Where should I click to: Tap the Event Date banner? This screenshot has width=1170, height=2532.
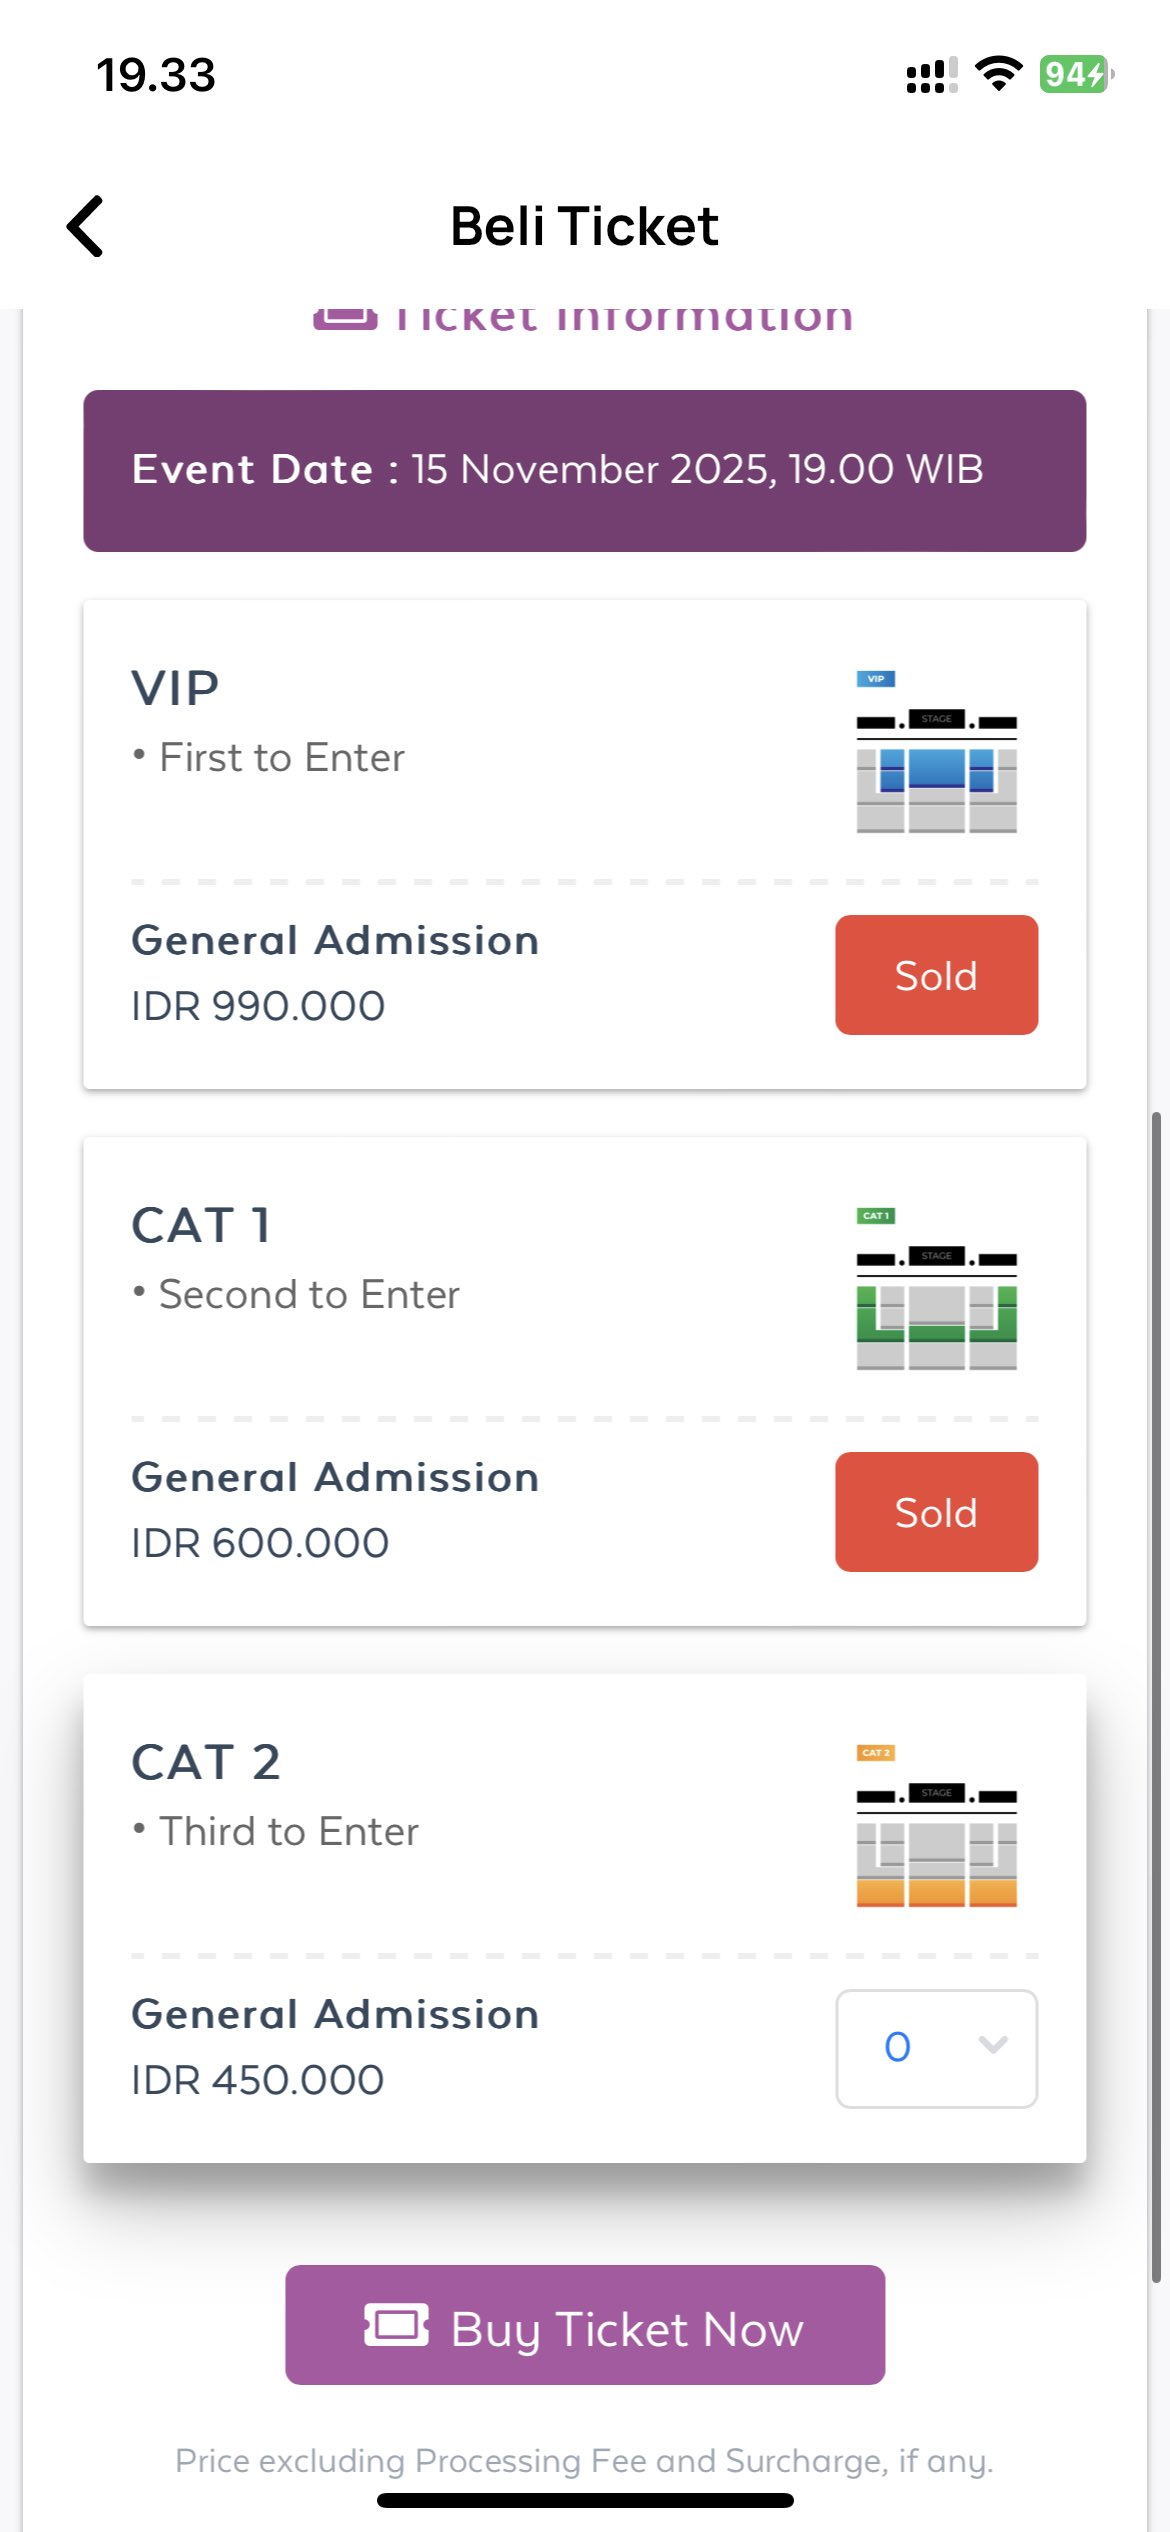584,470
